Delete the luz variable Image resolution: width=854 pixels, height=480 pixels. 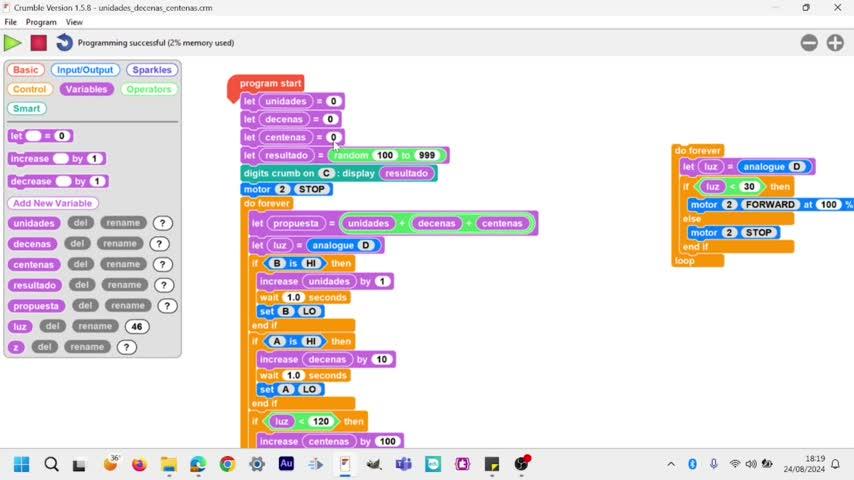(x=52, y=326)
